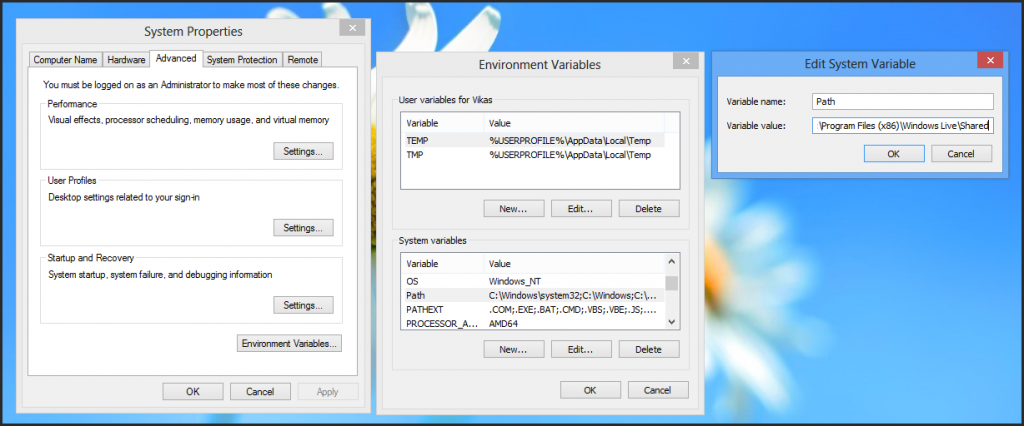Delete the selected user variable
The width and height of the screenshot is (1024, 426).
click(648, 209)
